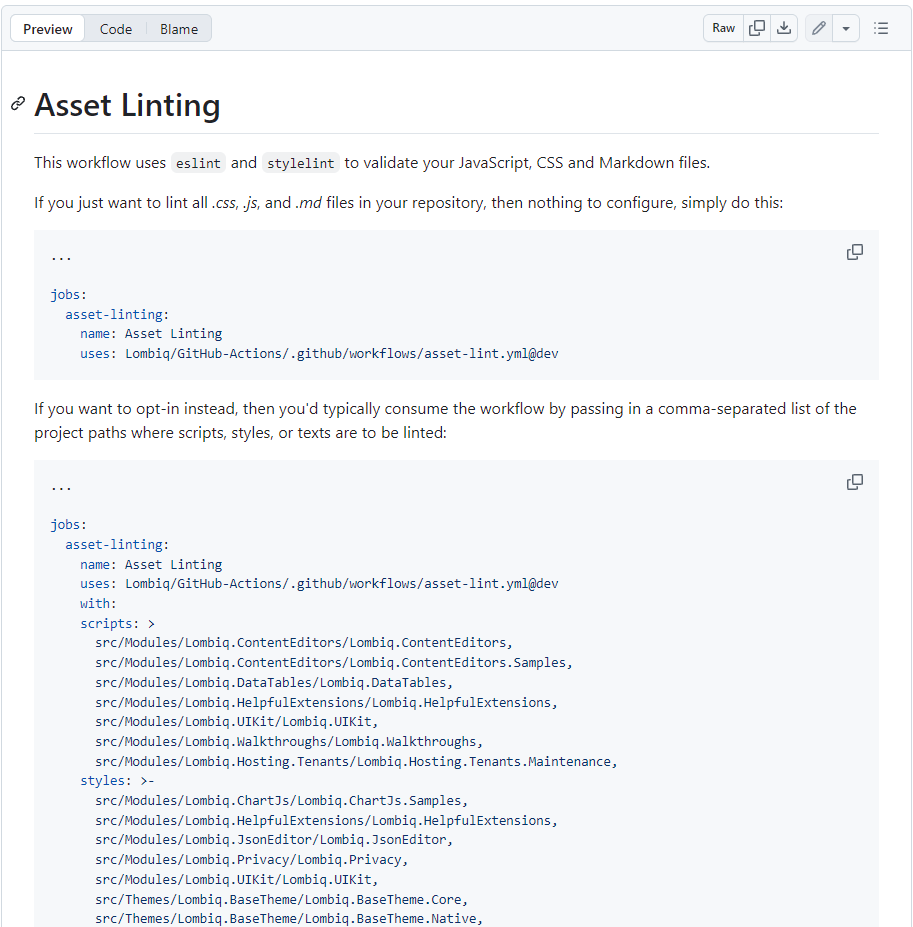This screenshot has width=913, height=927.
Task: Select the Asset Linting heading
Action: pyautogui.click(x=127, y=105)
